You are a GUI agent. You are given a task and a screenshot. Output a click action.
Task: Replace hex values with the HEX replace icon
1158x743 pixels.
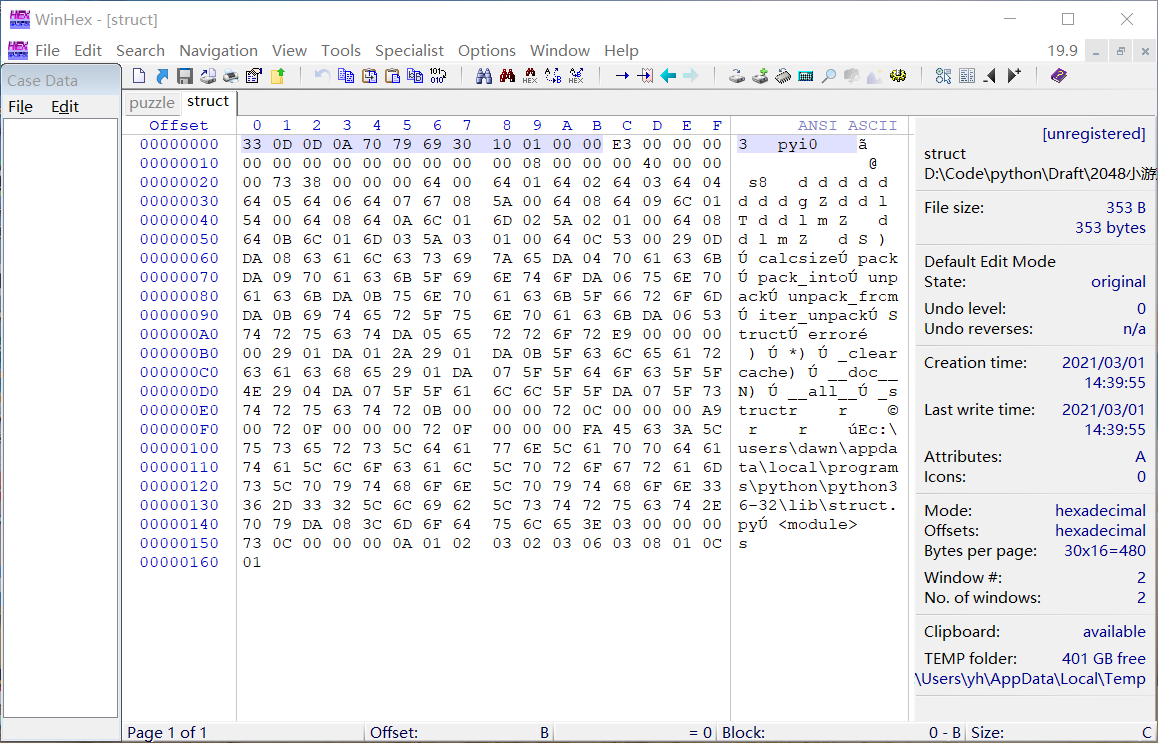click(x=577, y=75)
